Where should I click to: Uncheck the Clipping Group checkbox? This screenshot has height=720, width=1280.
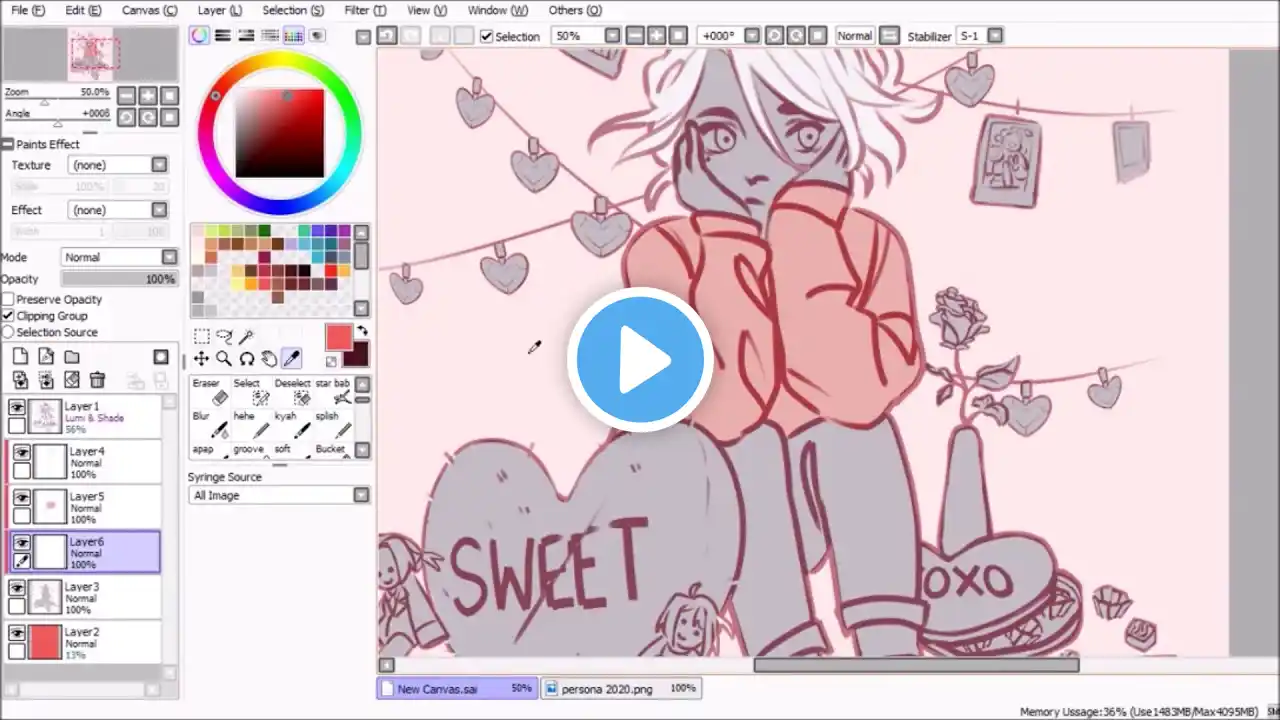8,316
